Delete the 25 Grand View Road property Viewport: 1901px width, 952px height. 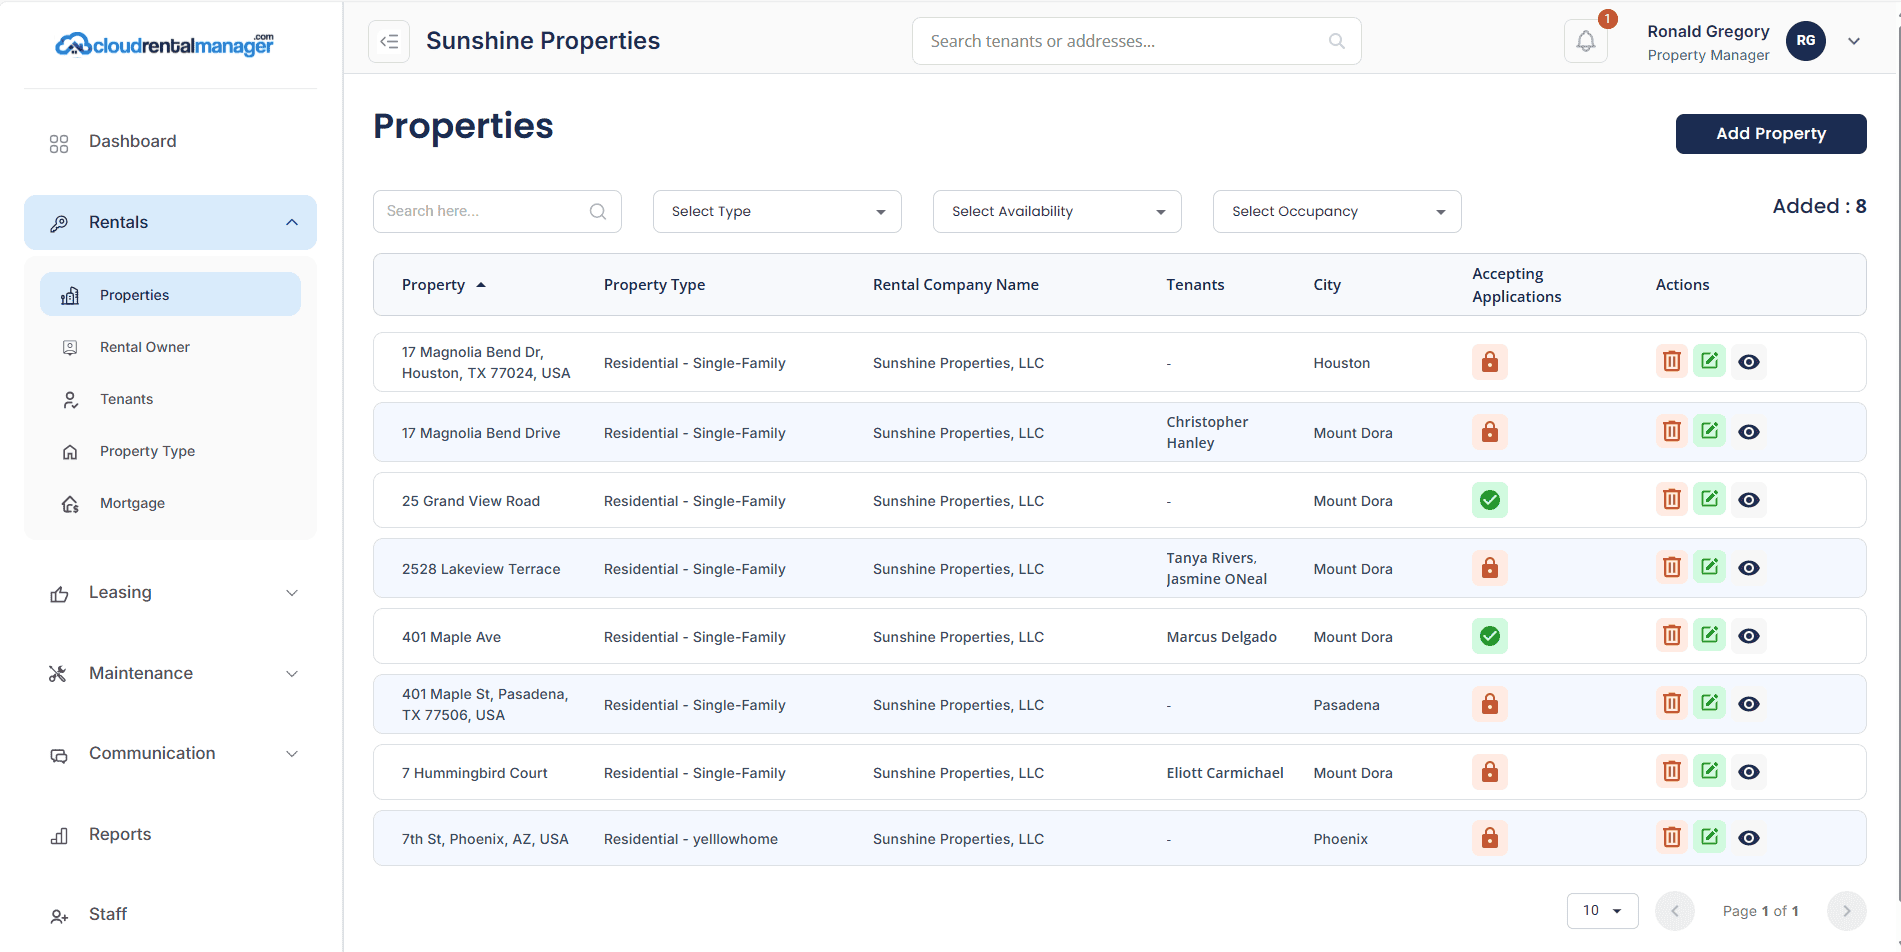(1671, 499)
